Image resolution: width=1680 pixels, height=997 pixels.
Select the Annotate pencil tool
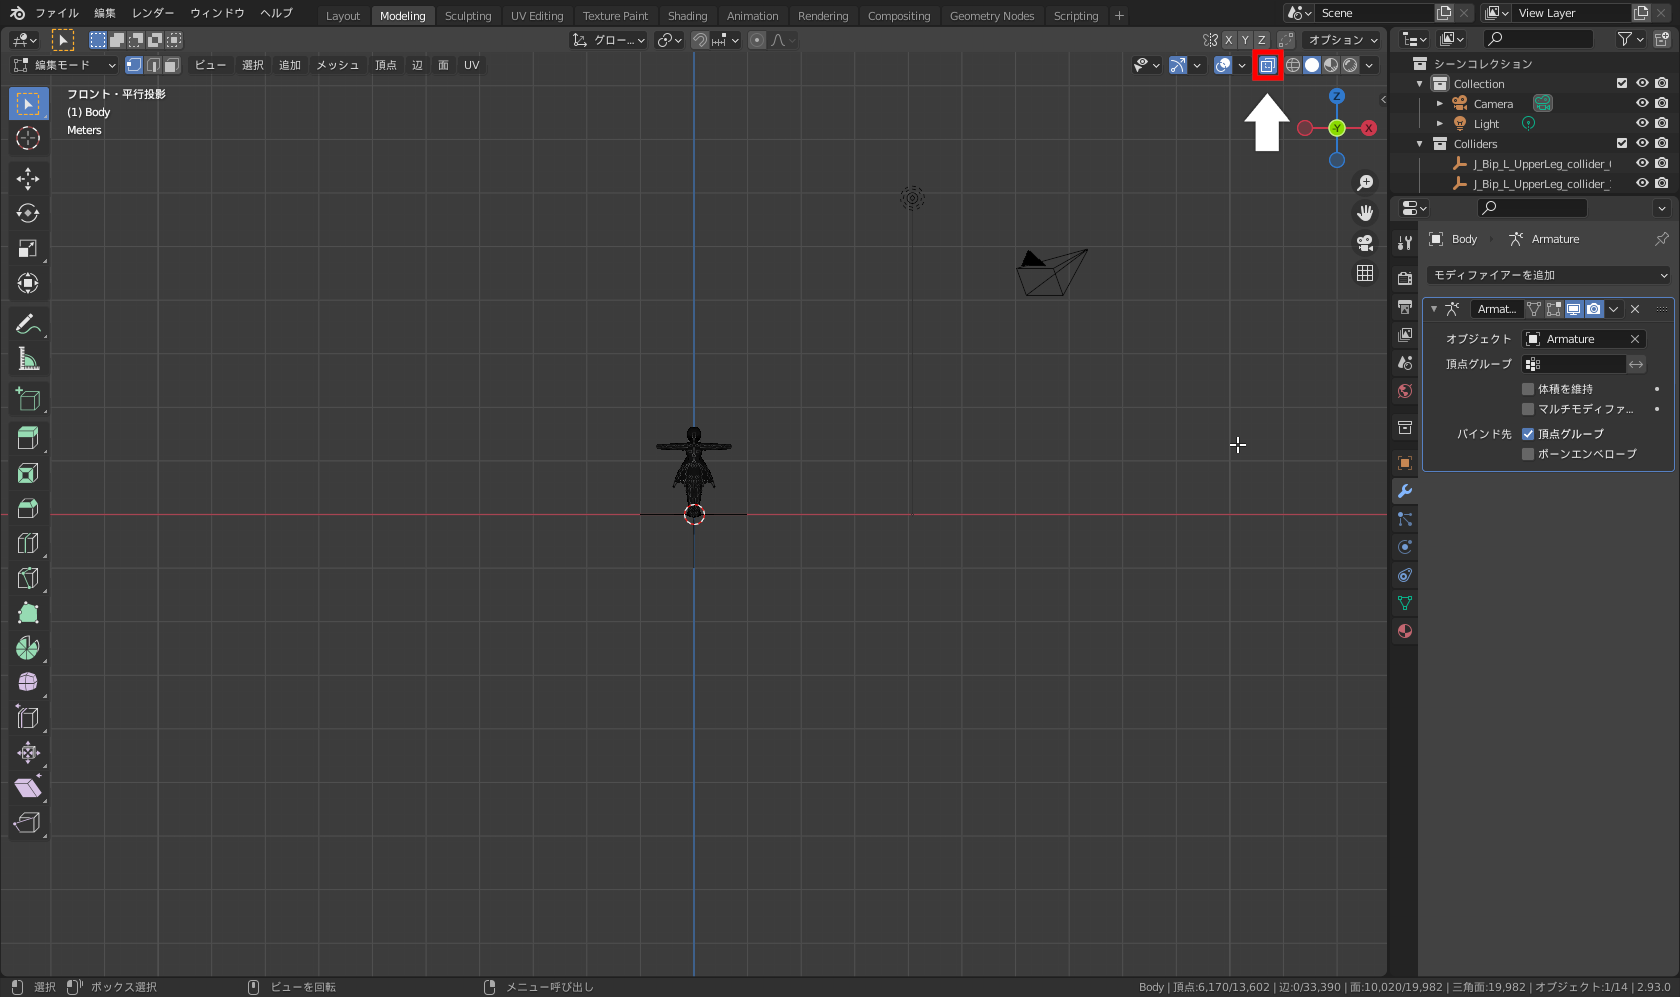[x=28, y=324]
